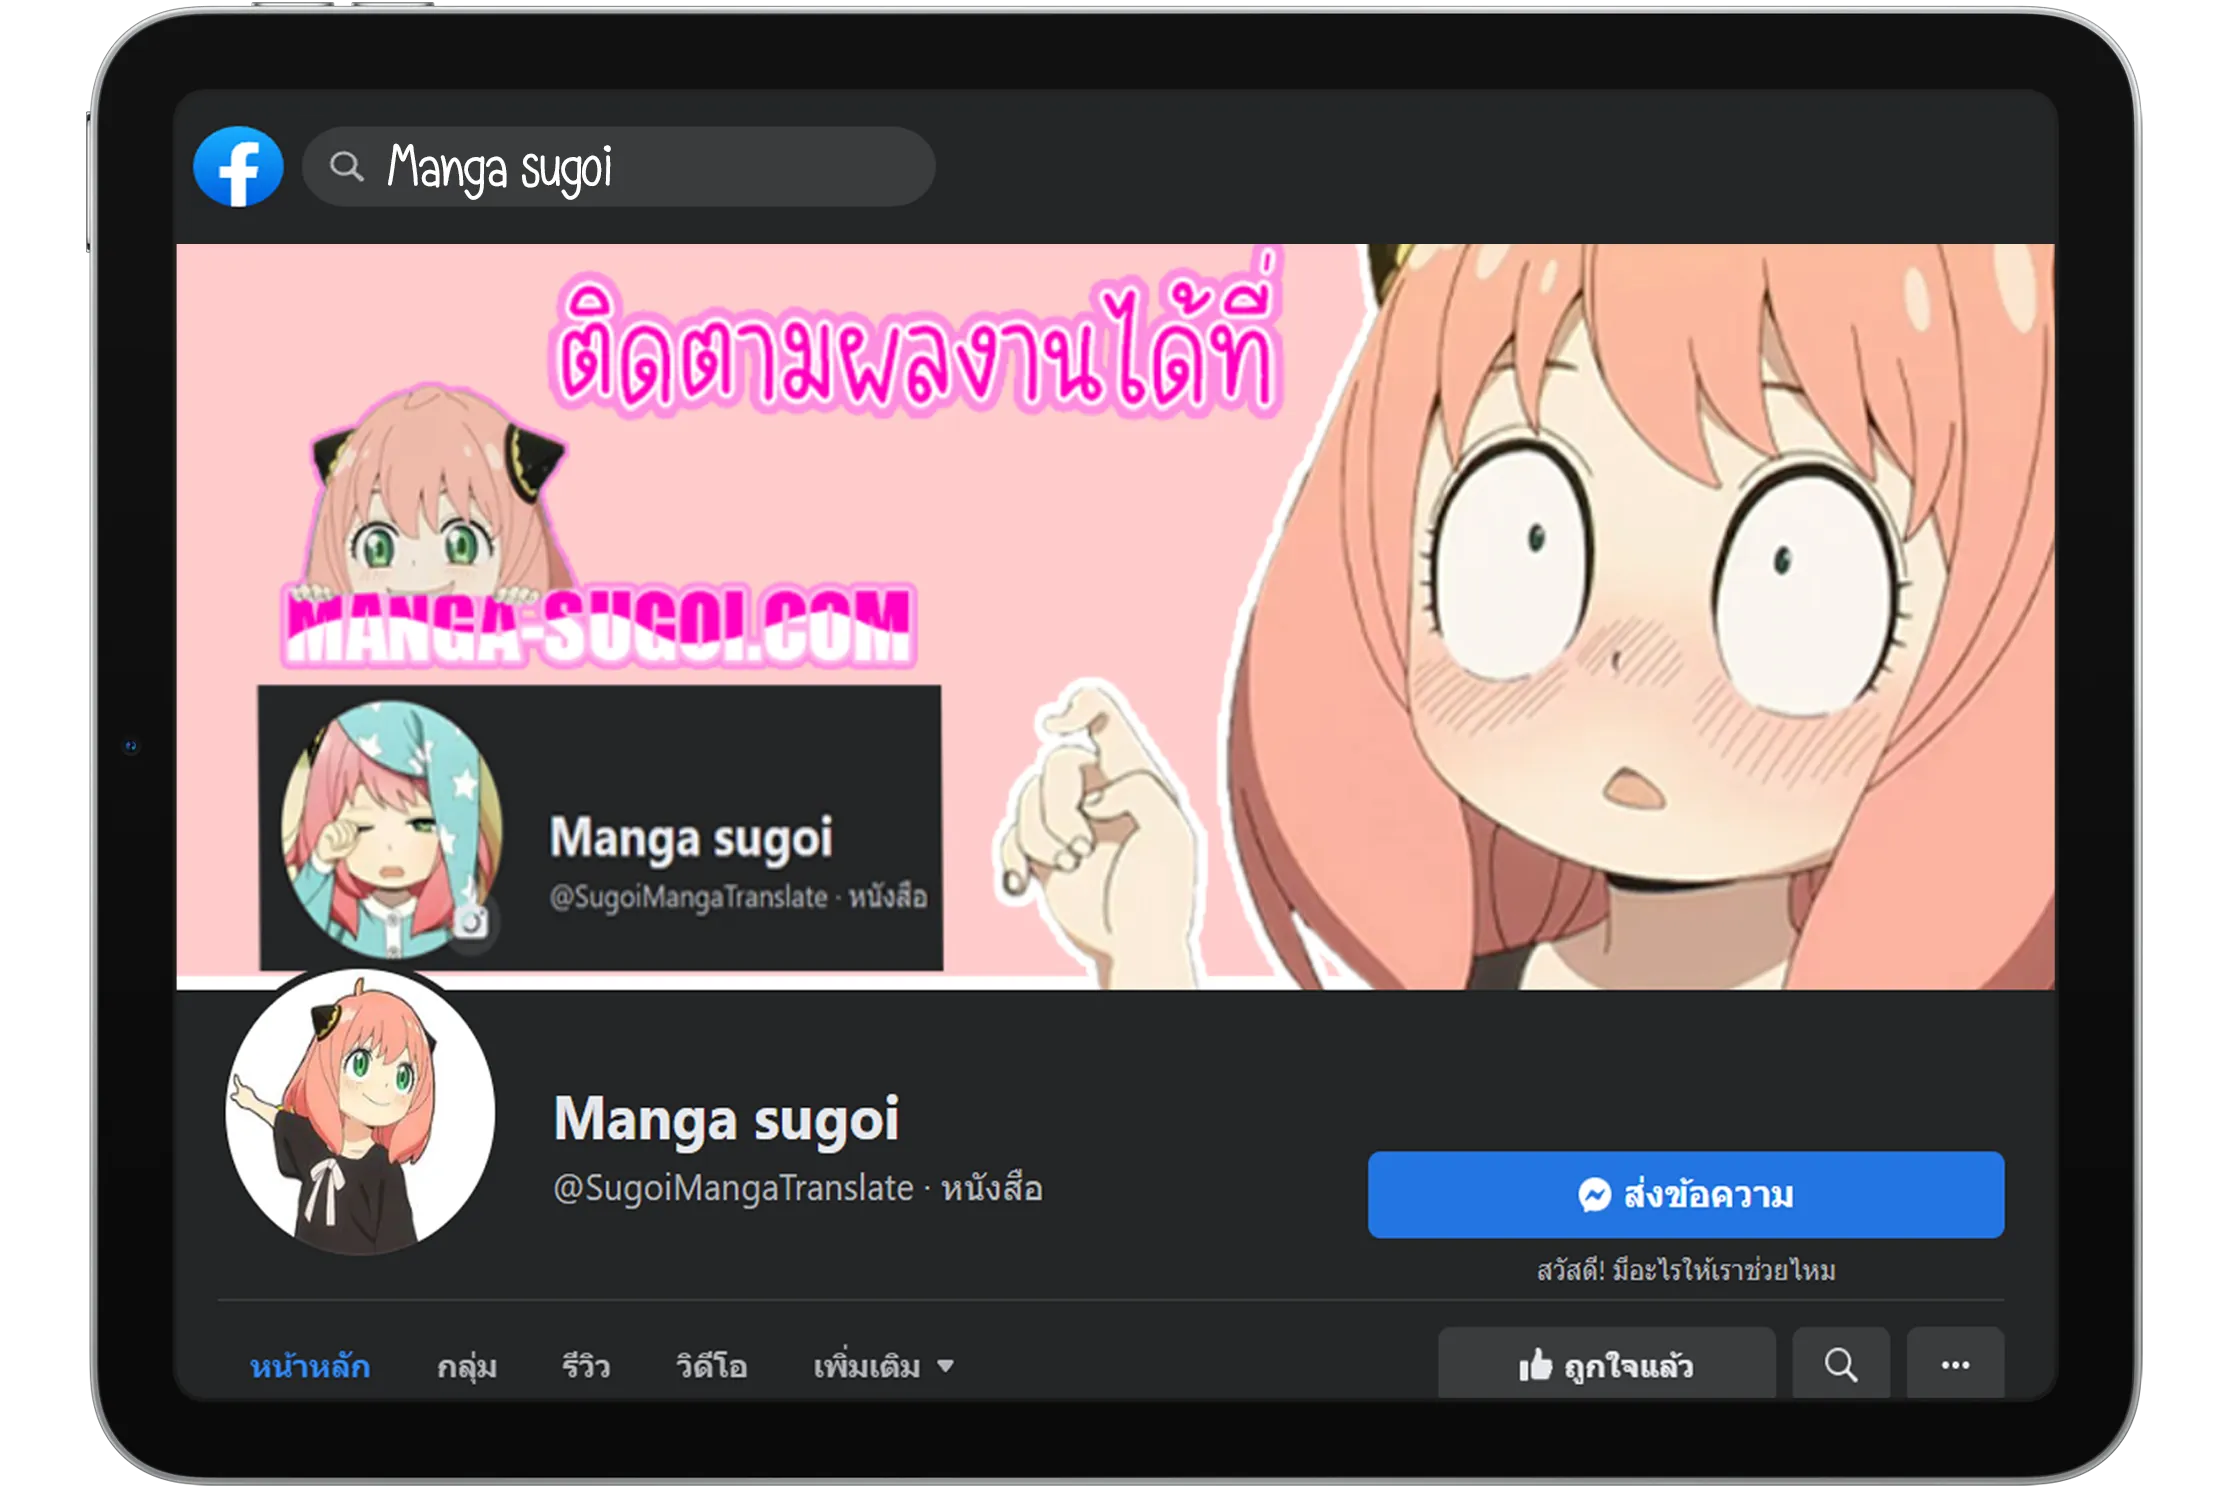Open the รีวิว tab

(x=586, y=1366)
